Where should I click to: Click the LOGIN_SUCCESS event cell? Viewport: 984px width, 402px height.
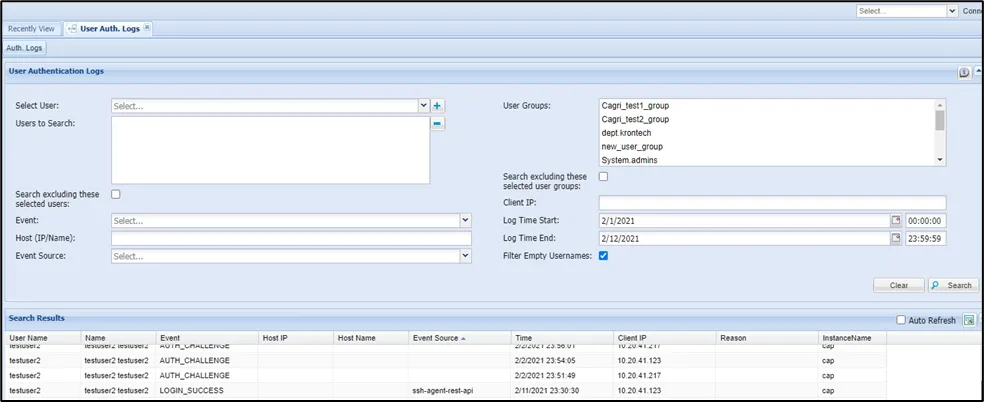[207, 390]
